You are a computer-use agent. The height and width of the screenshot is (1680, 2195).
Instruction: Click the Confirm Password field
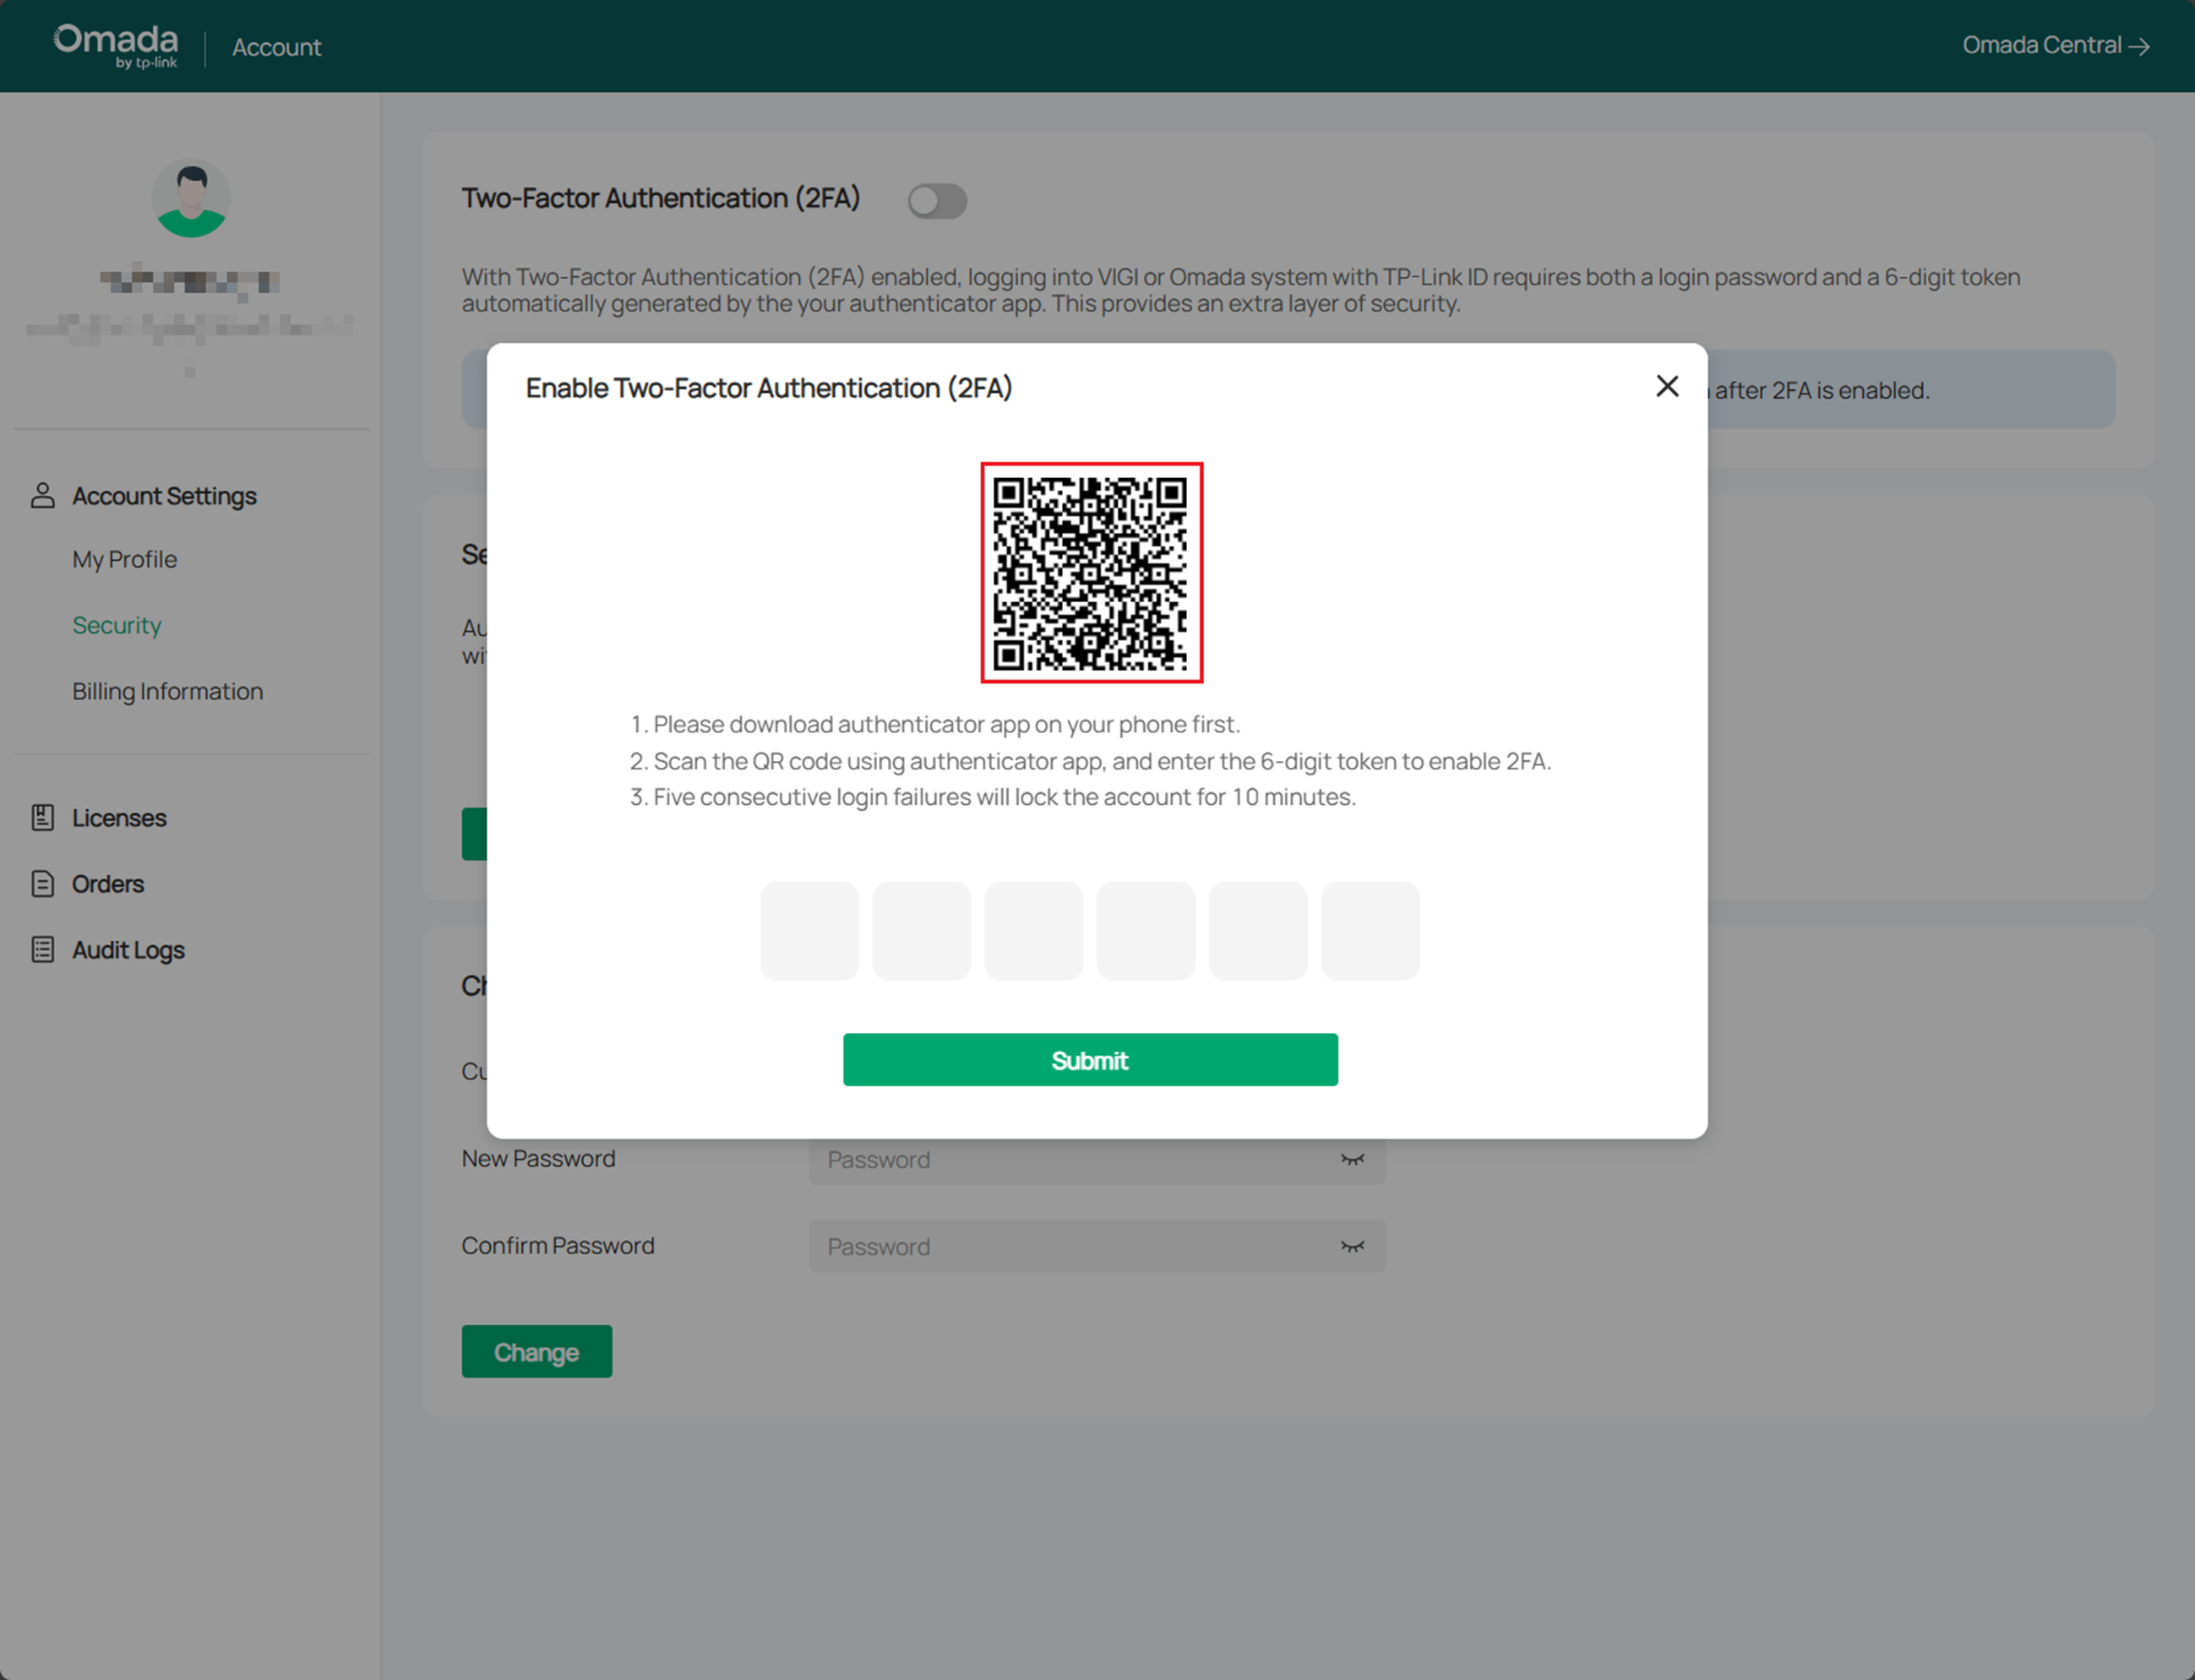point(1097,1246)
